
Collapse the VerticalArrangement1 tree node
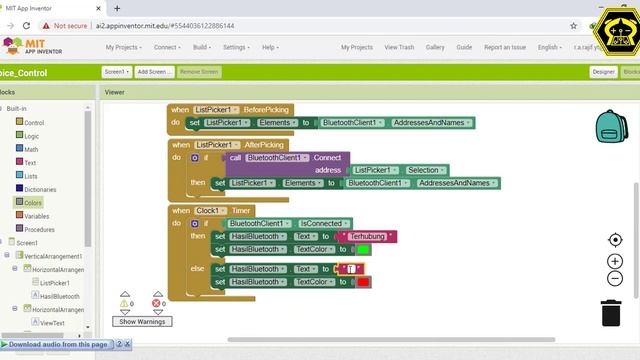pos(7,255)
